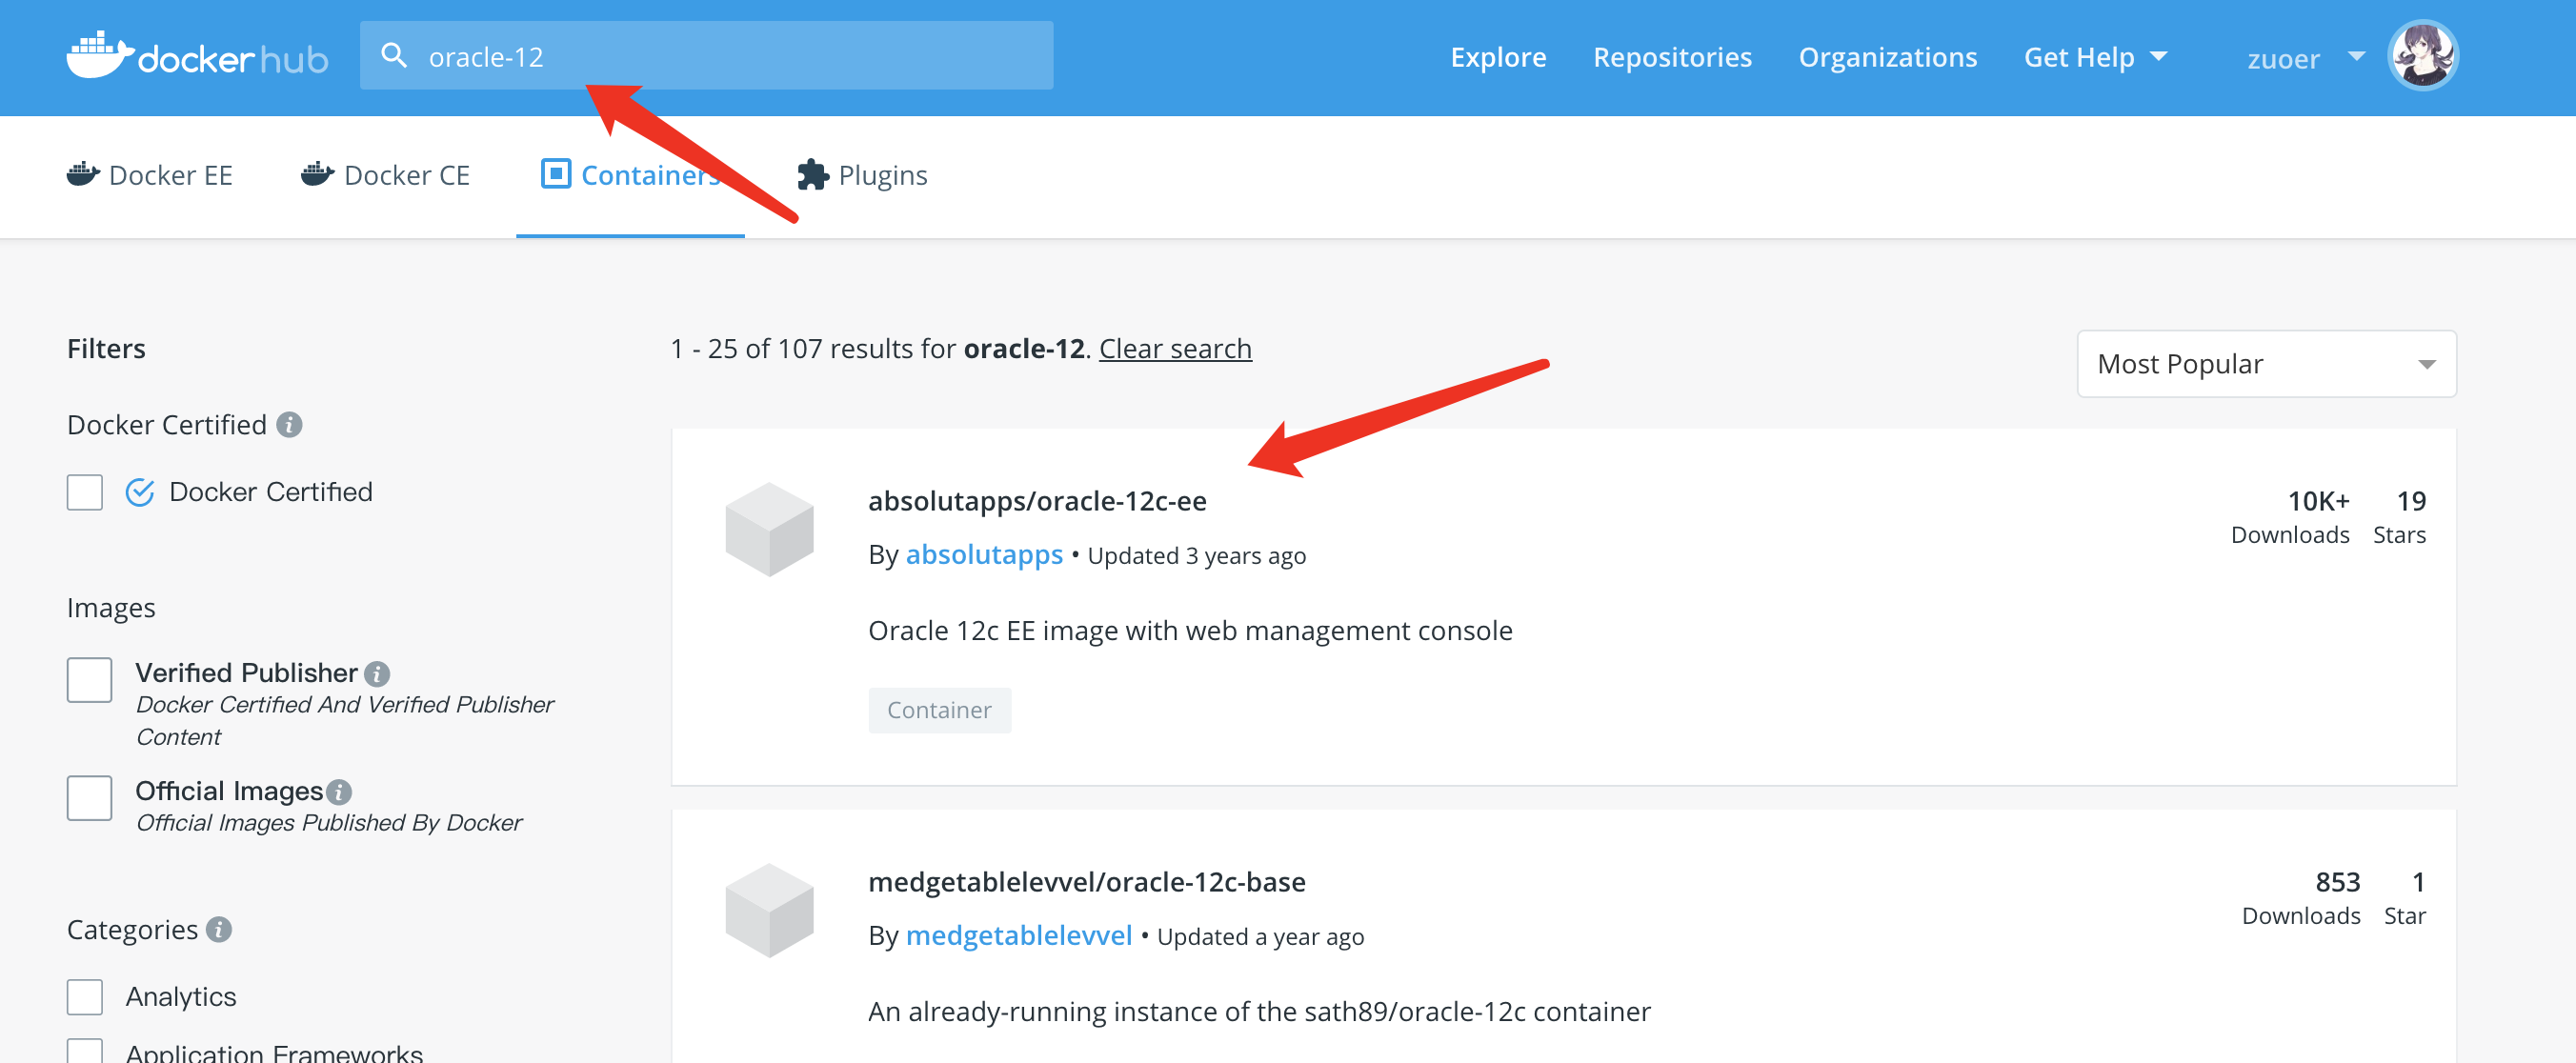The height and width of the screenshot is (1063, 2576).
Task: Open Explore in the top navigation
Action: point(1498,57)
